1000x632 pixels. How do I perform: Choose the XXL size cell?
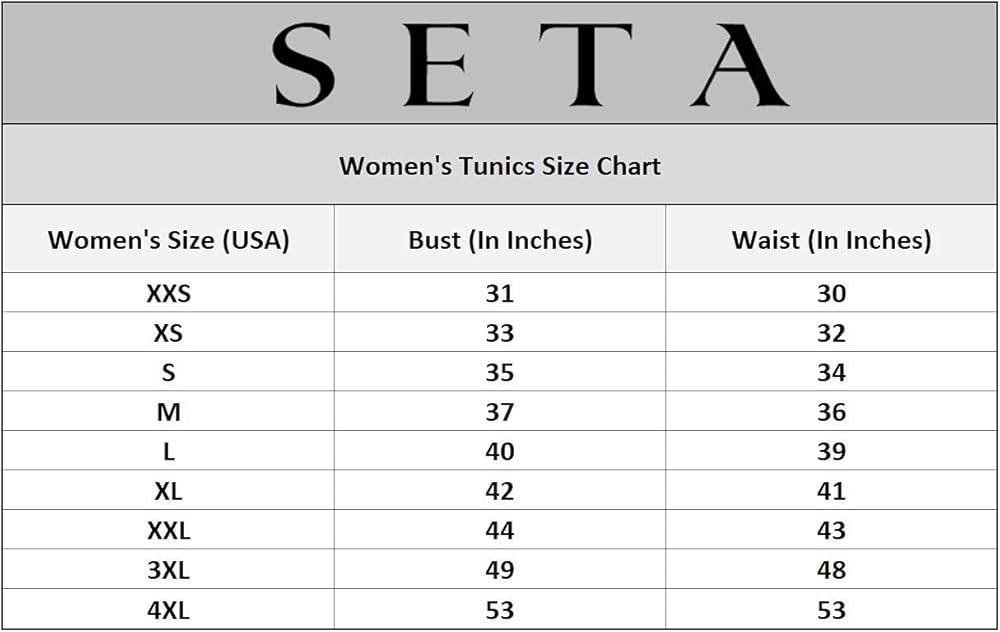point(168,530)
